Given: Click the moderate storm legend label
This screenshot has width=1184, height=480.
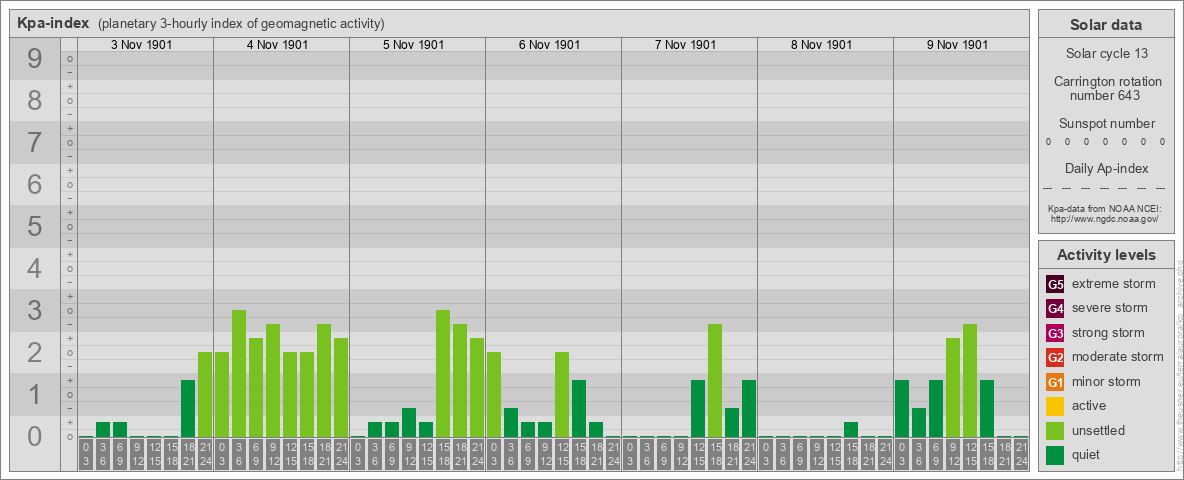Looking at the screenshot, I should 1118,357.
